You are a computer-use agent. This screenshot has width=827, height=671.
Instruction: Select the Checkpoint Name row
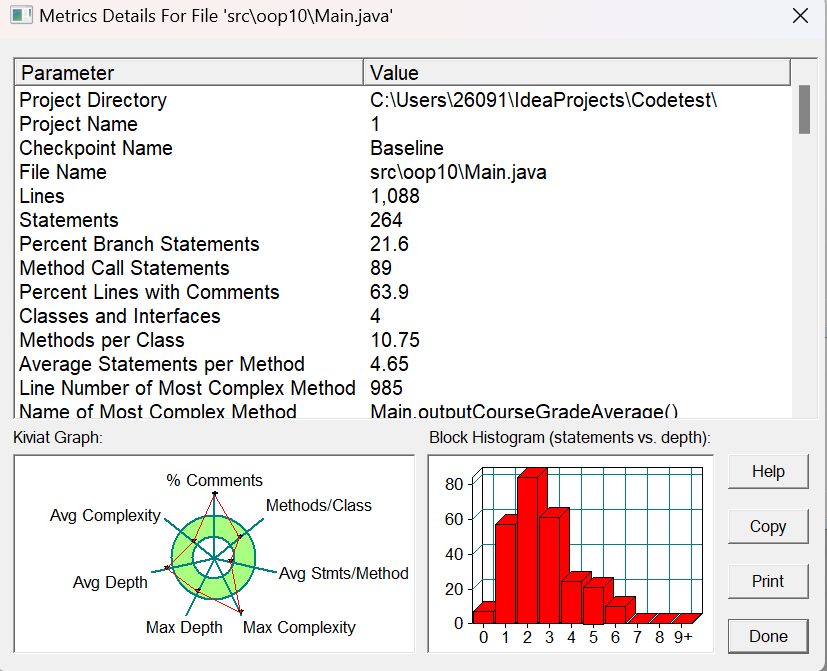[403, 148]
